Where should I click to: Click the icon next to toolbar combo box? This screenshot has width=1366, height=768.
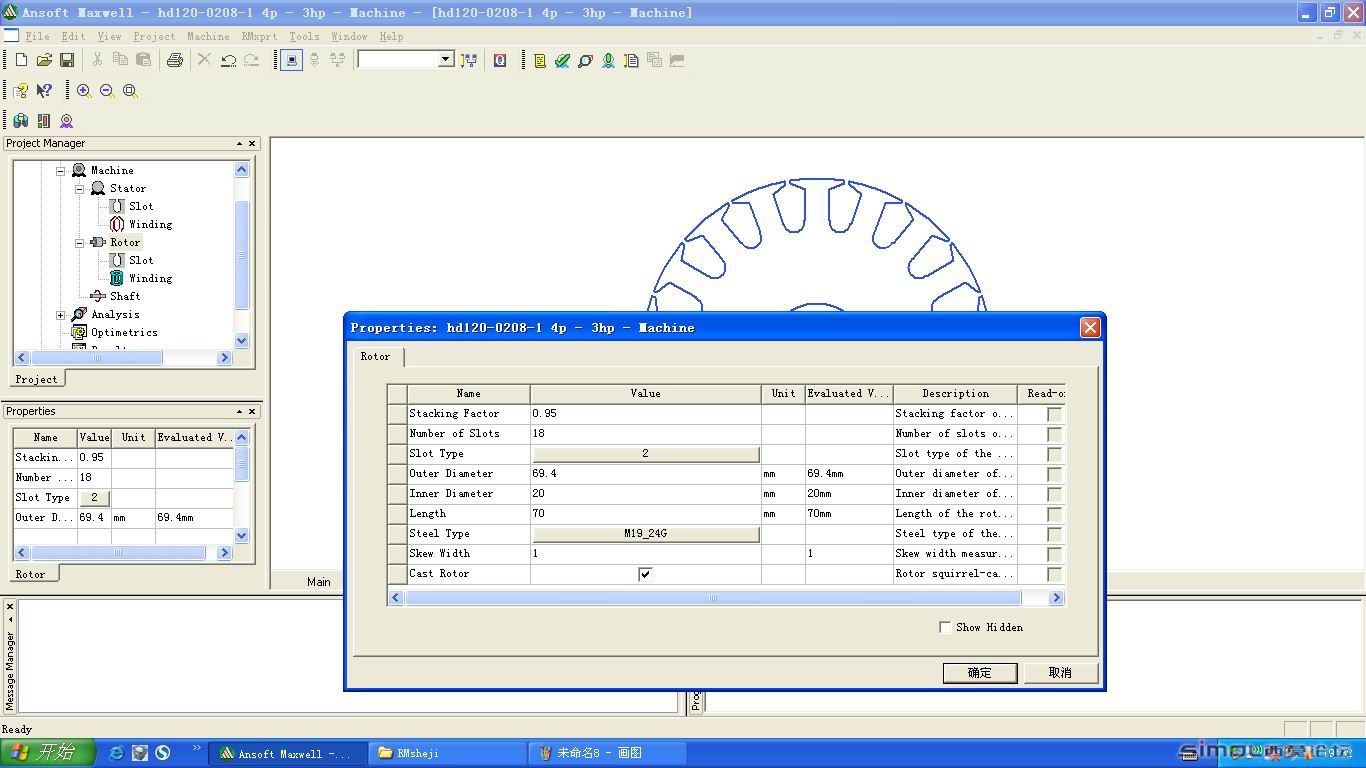tap(469, 60)
